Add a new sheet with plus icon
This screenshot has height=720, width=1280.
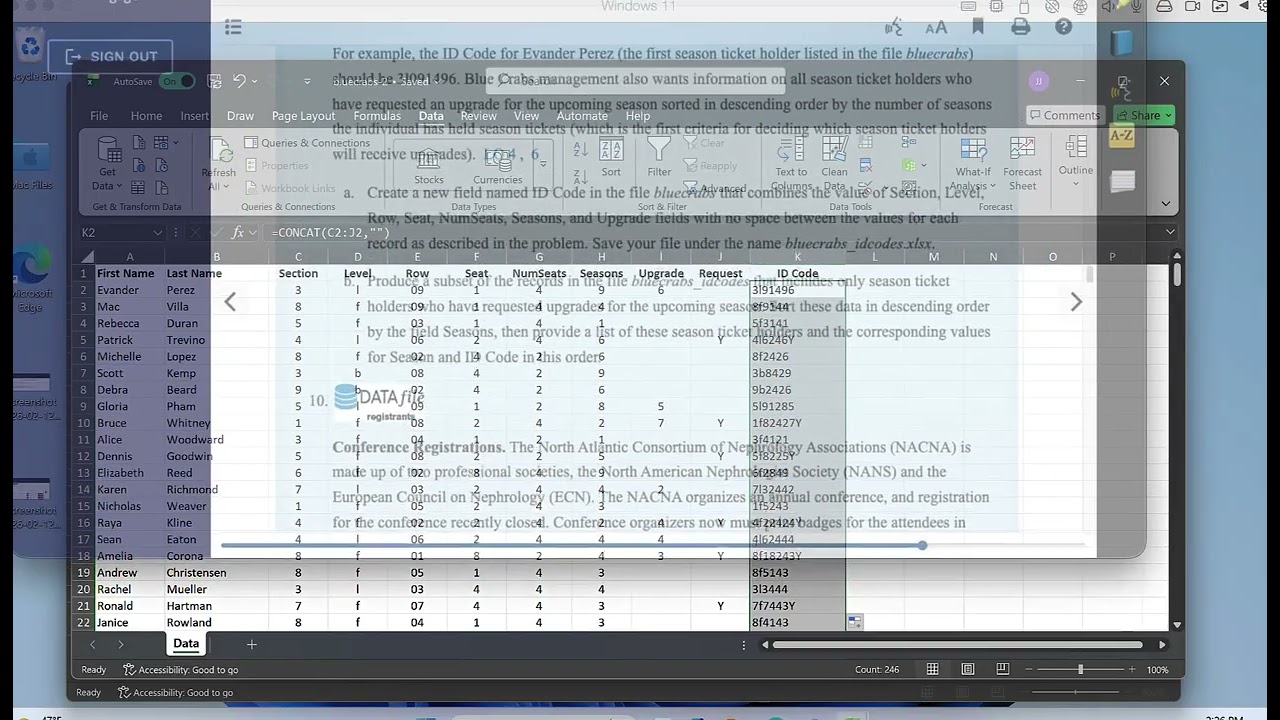(251, 645)
